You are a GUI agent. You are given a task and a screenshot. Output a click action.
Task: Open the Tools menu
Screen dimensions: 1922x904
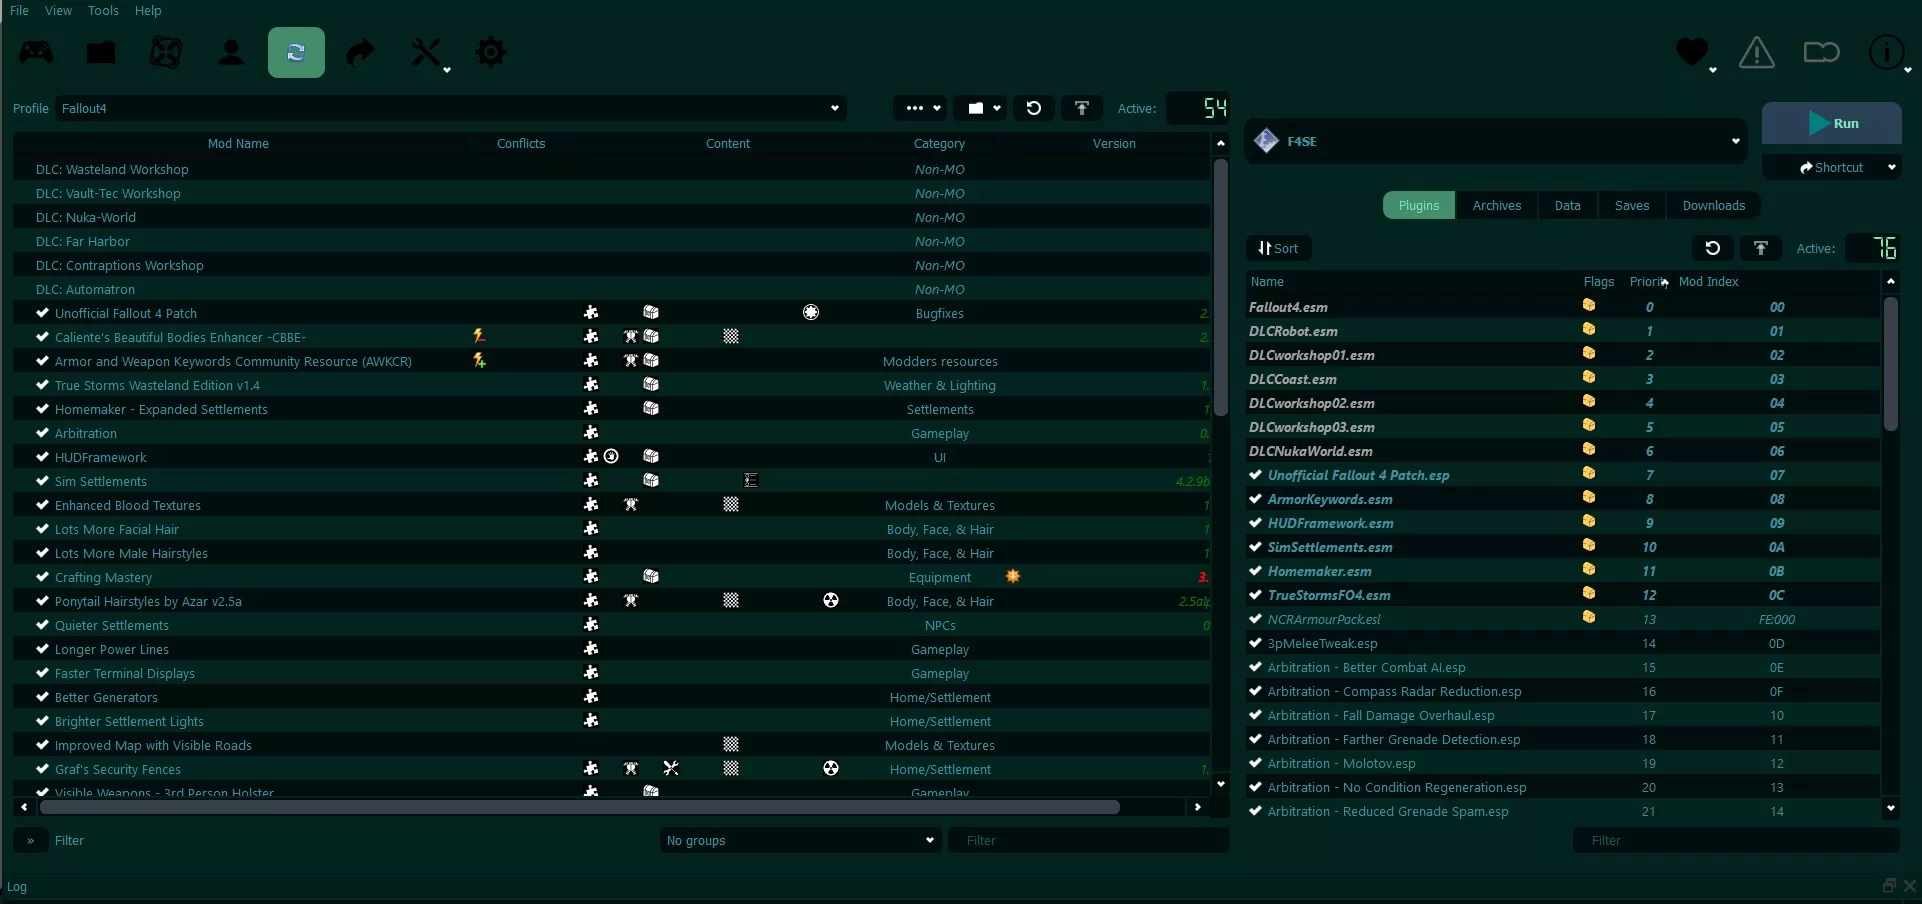[x=103, y=10]
